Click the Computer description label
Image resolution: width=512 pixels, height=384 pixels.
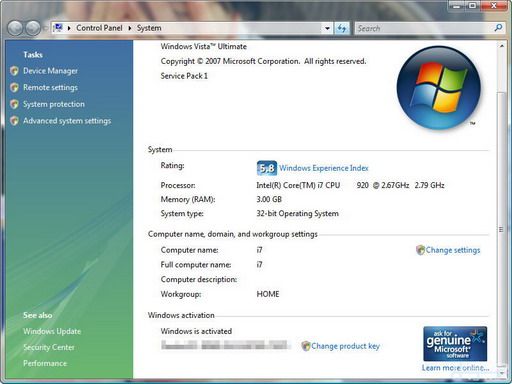click(x=199, y=279)
